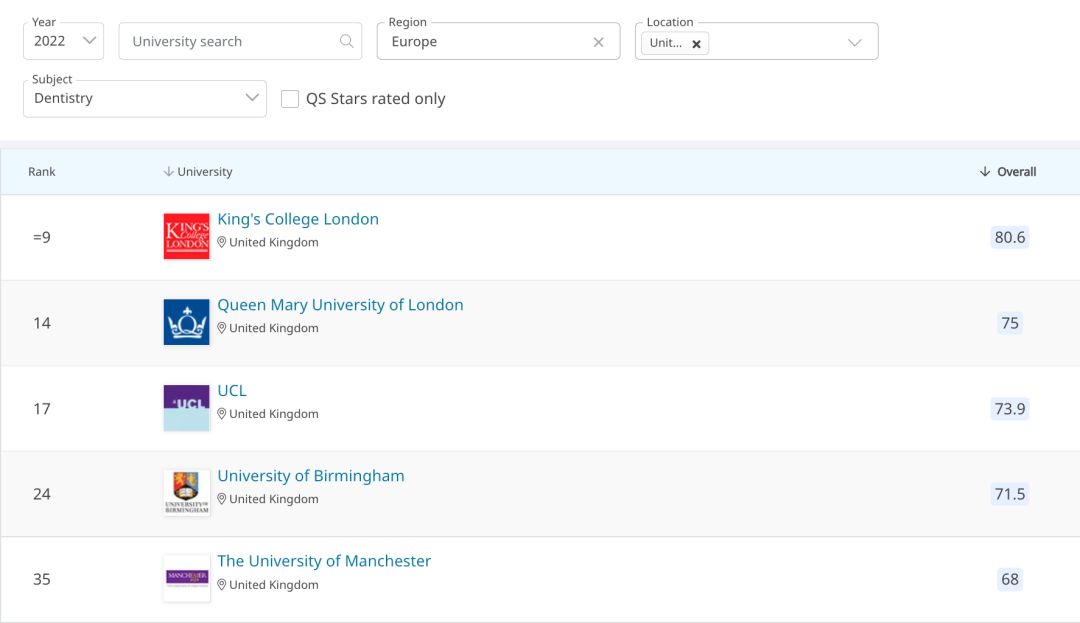Click the search magnifier icon
This screenshot has width=1080, height=623.
[346, 42]
